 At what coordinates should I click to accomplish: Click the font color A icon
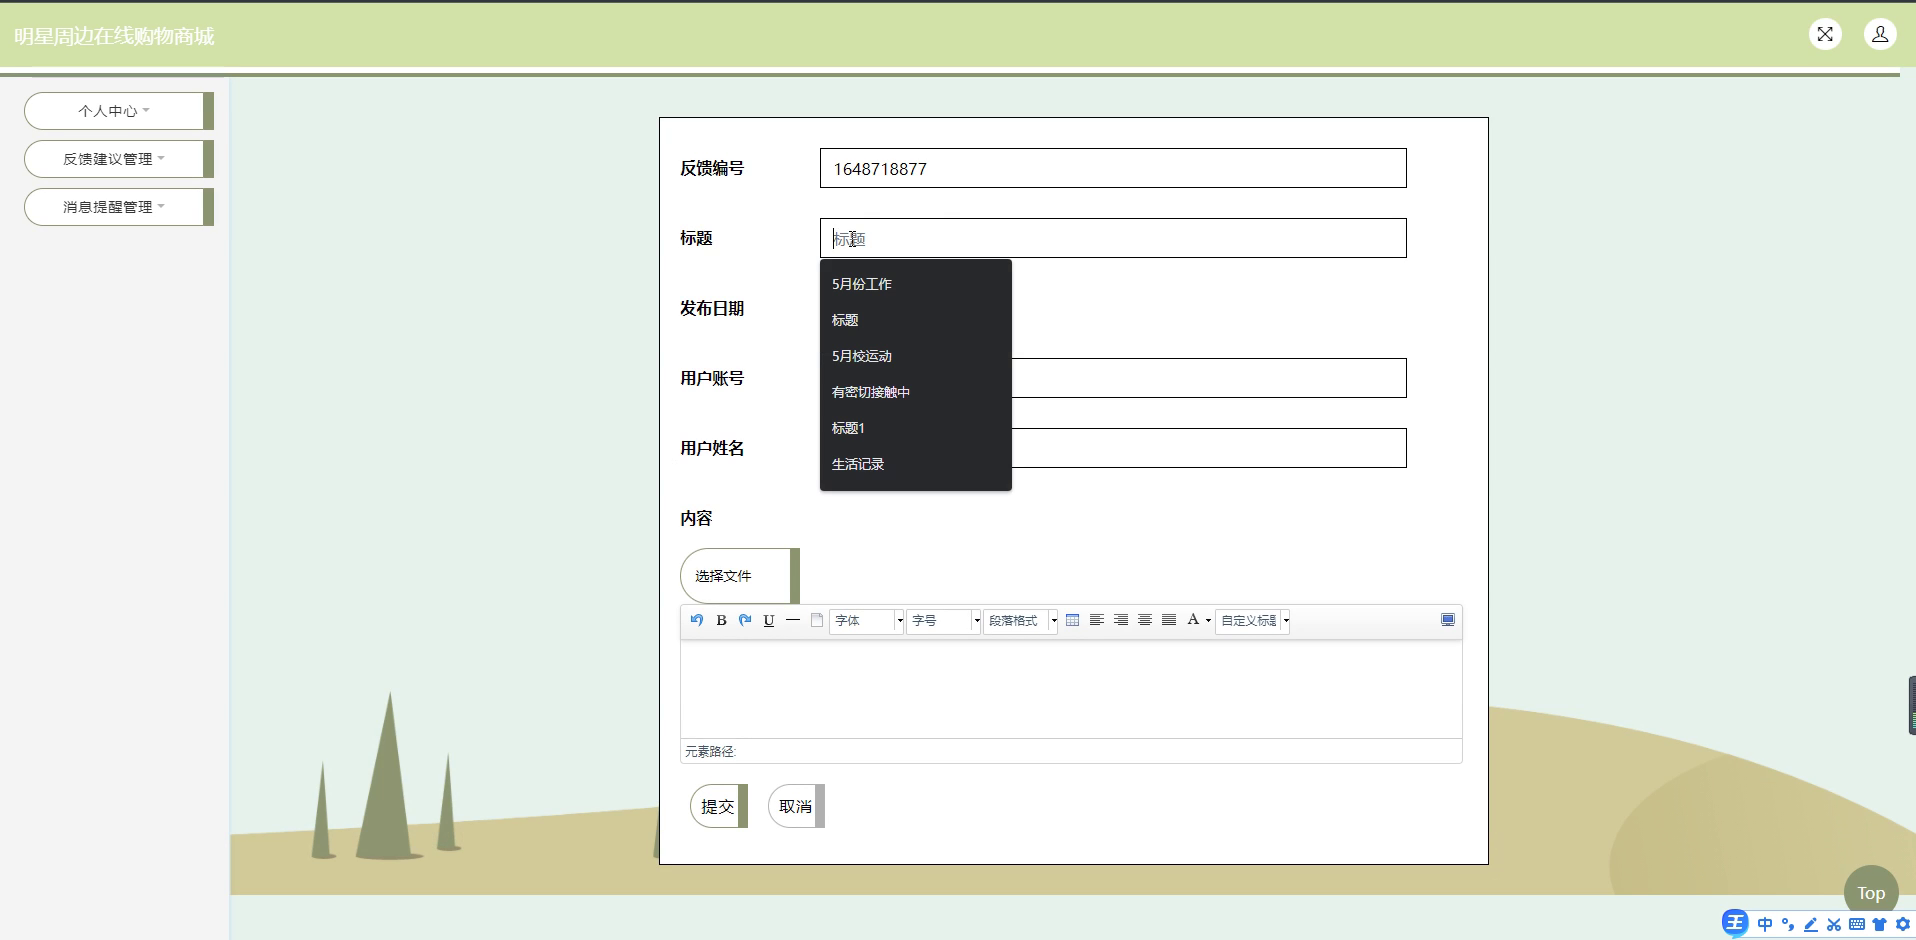(x=1193, y=620)
